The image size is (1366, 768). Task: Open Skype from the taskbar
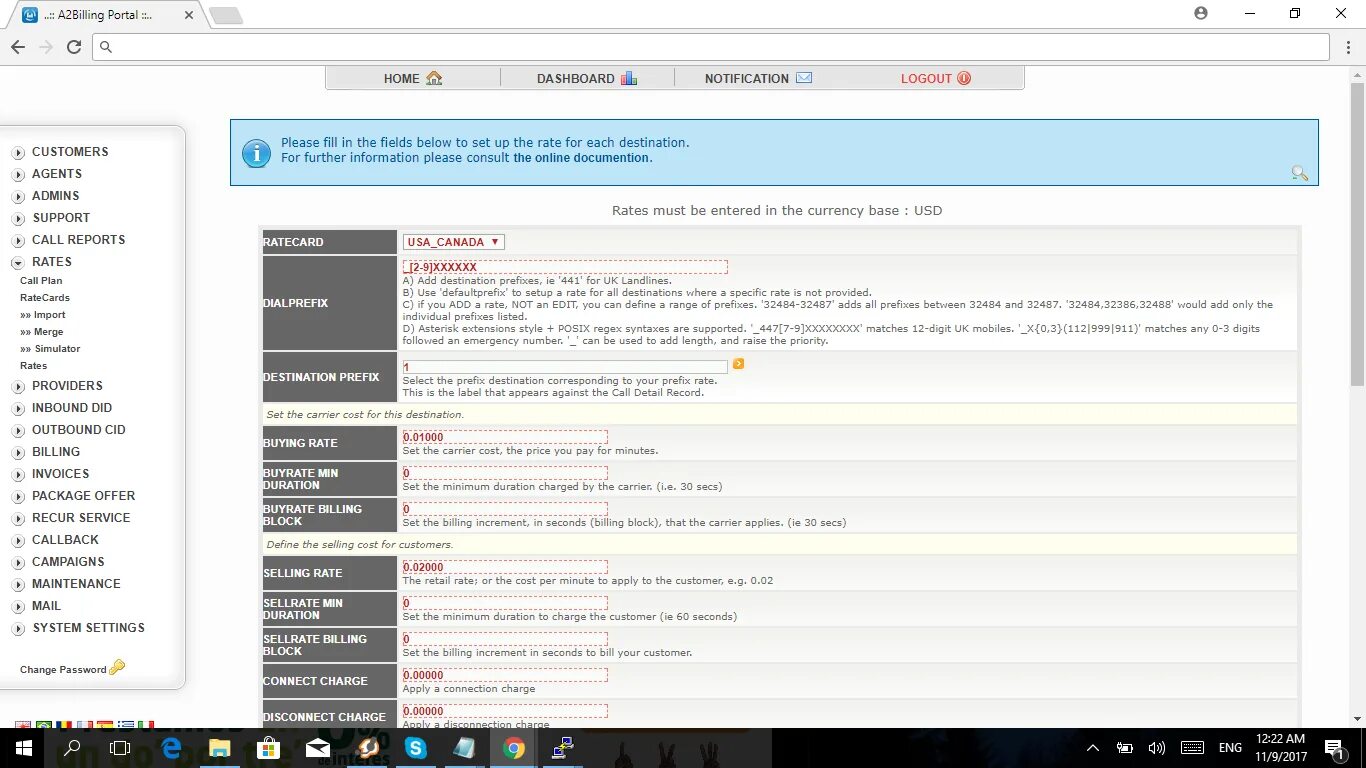click(416, 747)
